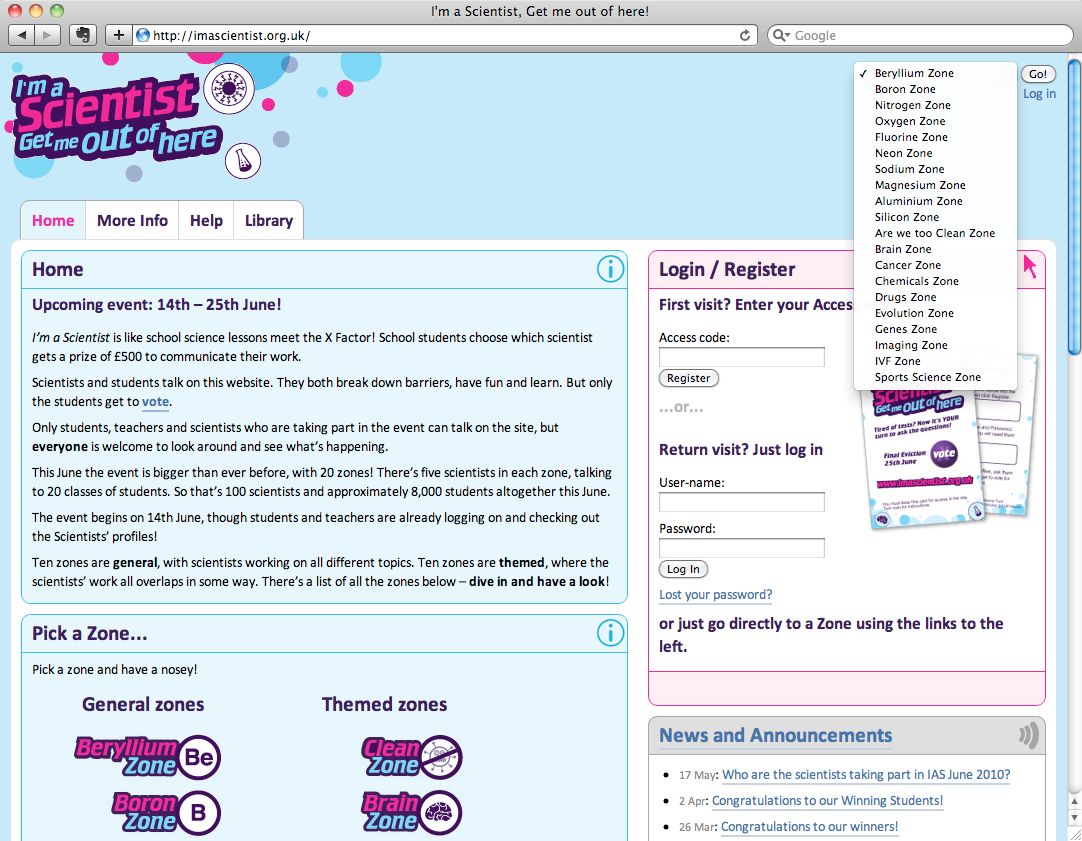Viewport: 1082px width, 841px height.
Task: Focus the Password input field
Action: pyautogui.click(x=742, y=548)
